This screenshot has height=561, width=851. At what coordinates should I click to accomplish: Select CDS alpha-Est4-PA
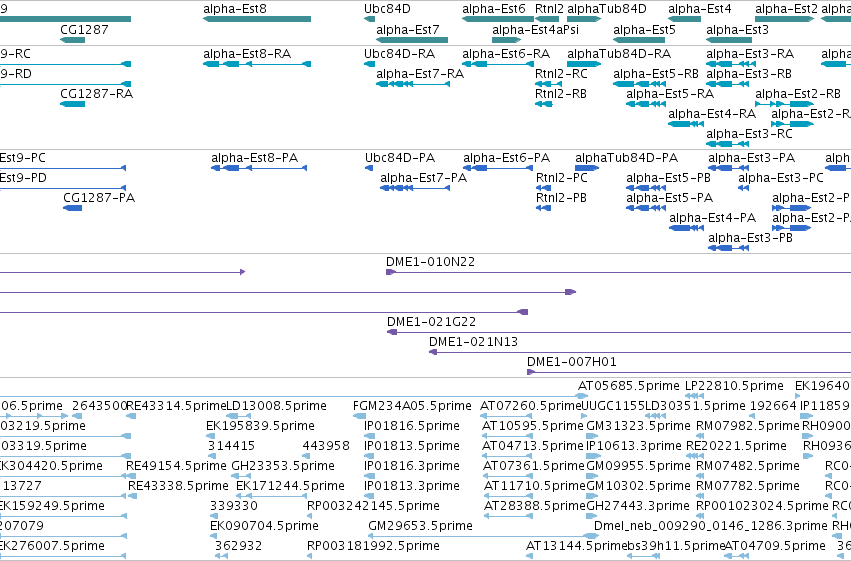pos(687,228)
